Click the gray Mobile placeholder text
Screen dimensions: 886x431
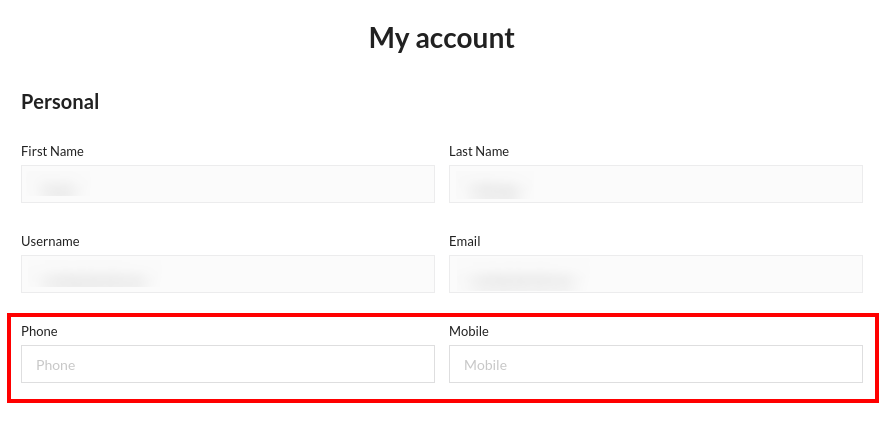click(485, 365)
